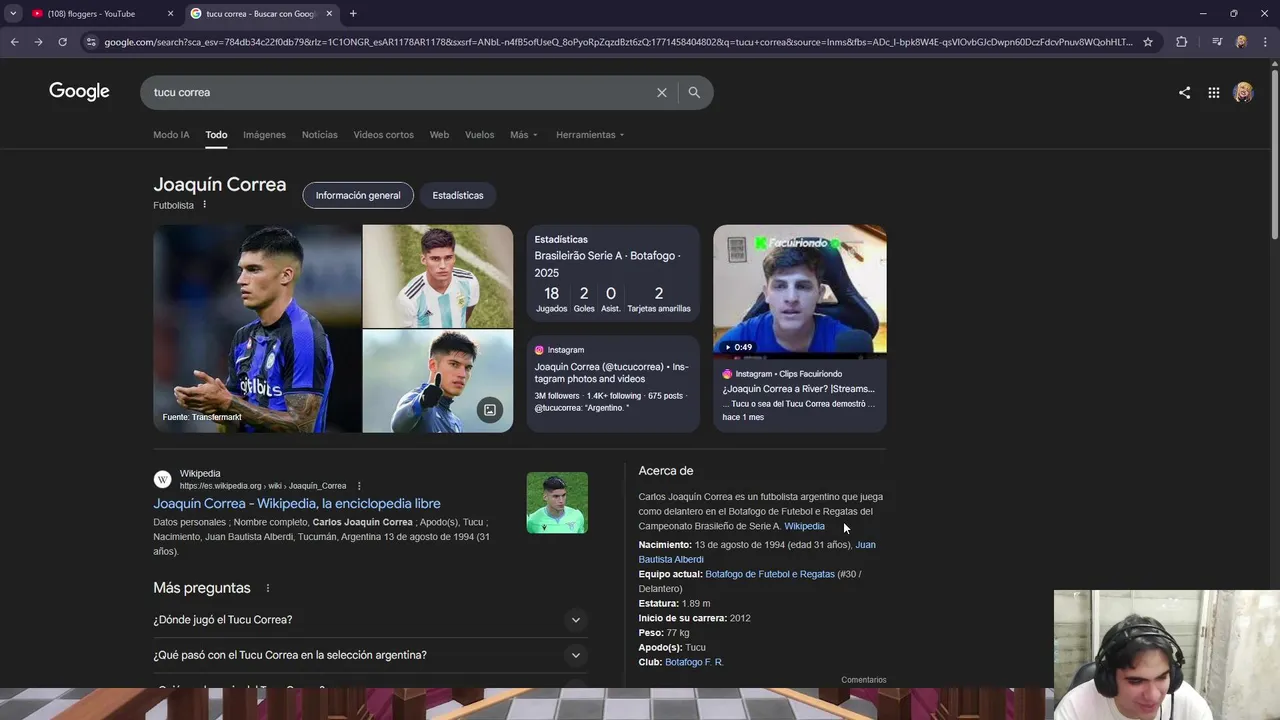The width and height of the screenshot is (1280, 720).
Task: Select the Todo tab
Action: pyautogui.click(x=216, y=135)
